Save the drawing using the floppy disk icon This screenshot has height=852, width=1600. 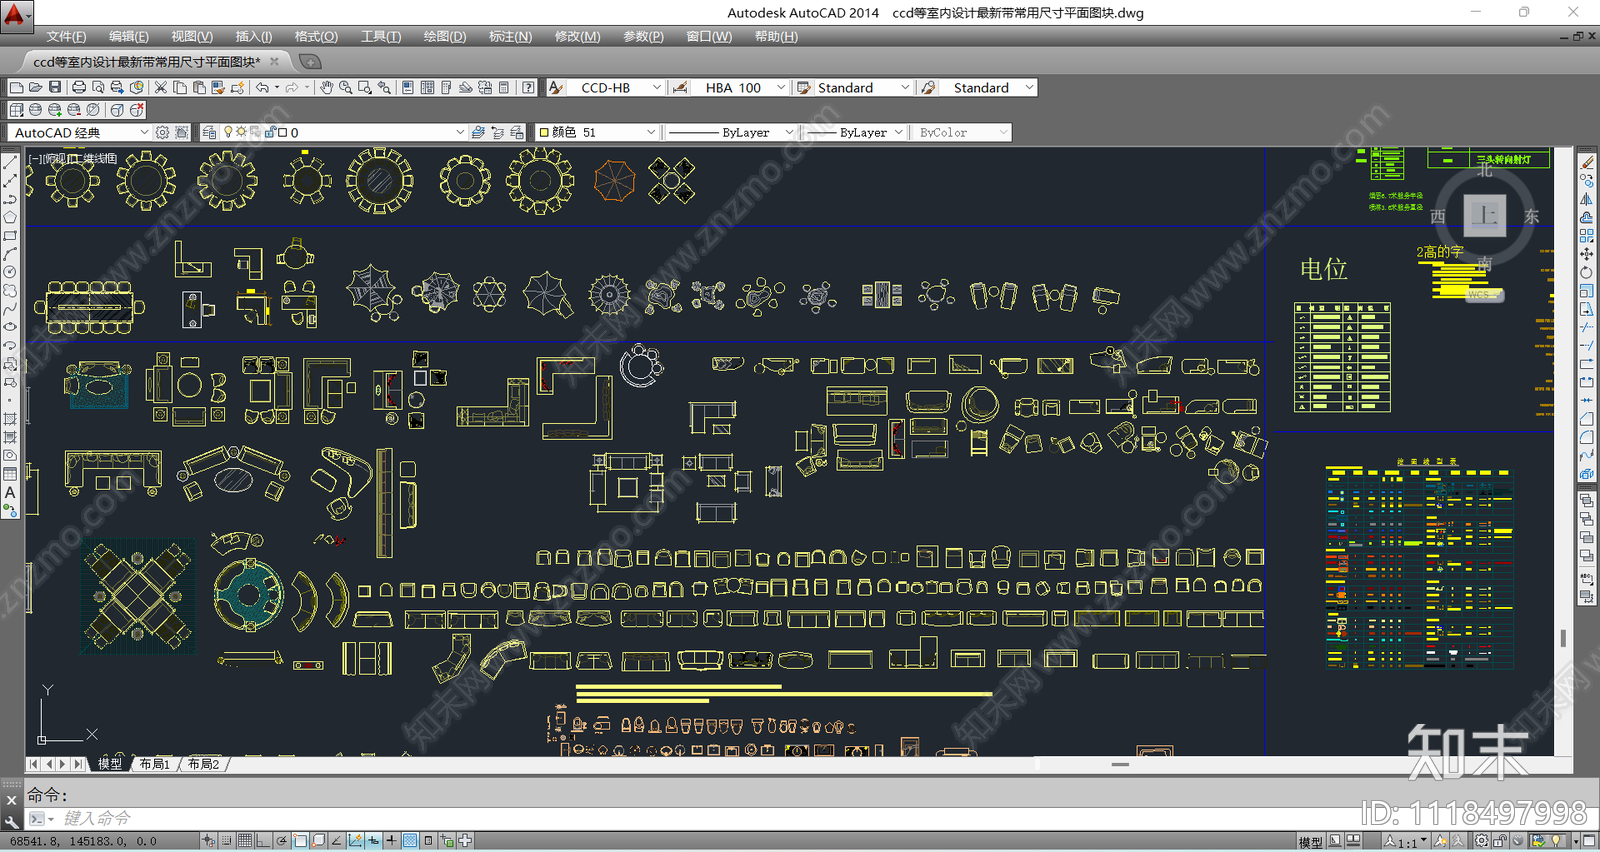[x=55, y=88]
